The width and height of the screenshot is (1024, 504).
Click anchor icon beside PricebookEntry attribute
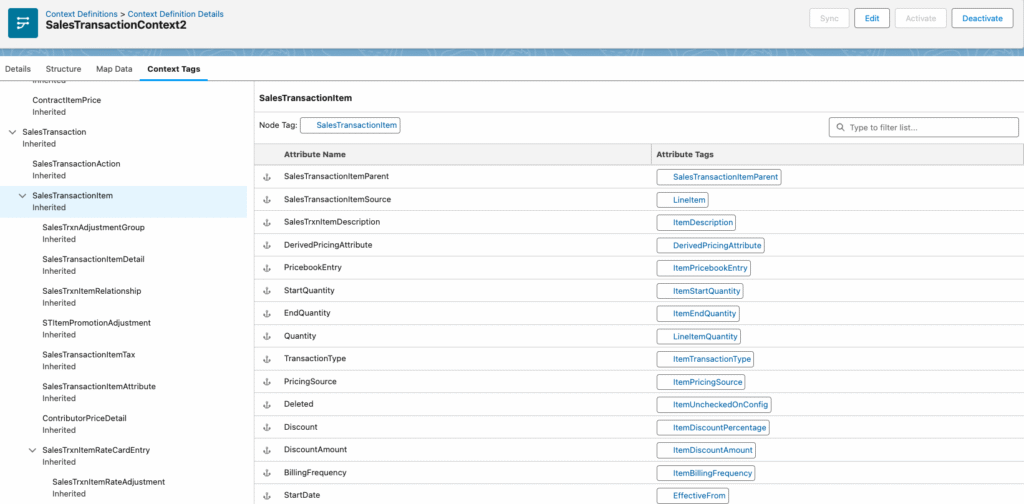tap(267, 268)
